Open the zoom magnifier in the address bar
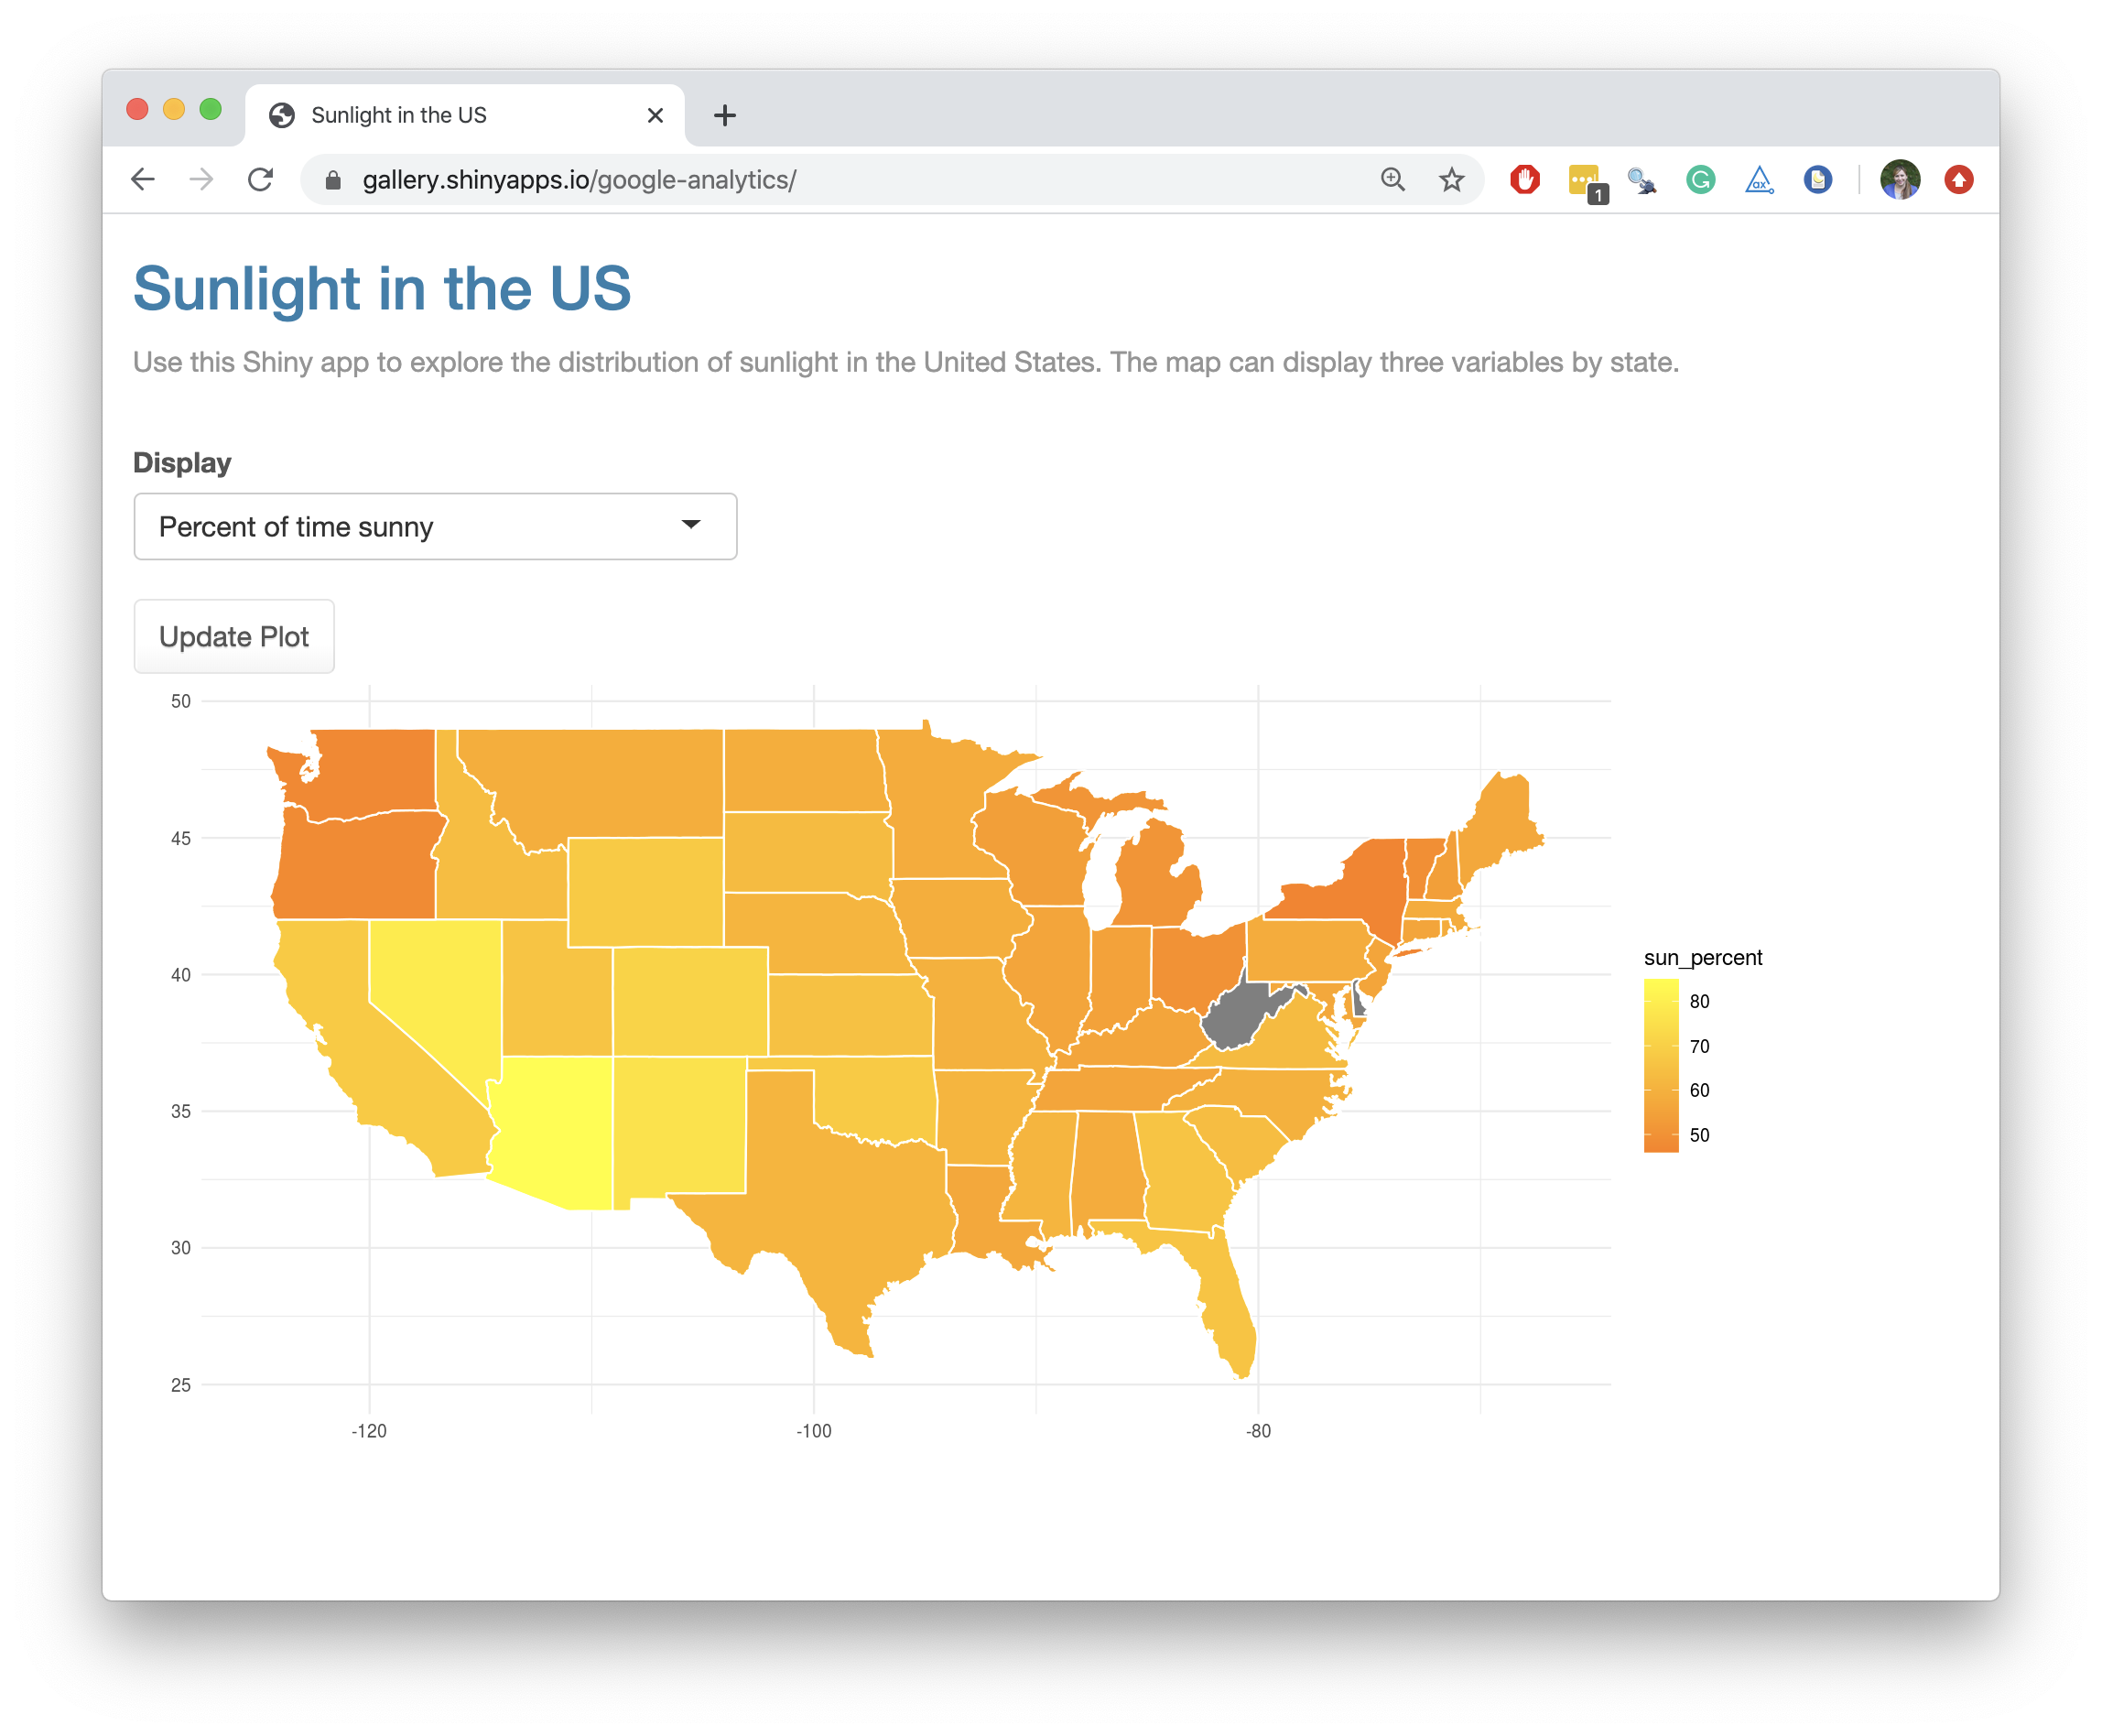 point(1392,180)
